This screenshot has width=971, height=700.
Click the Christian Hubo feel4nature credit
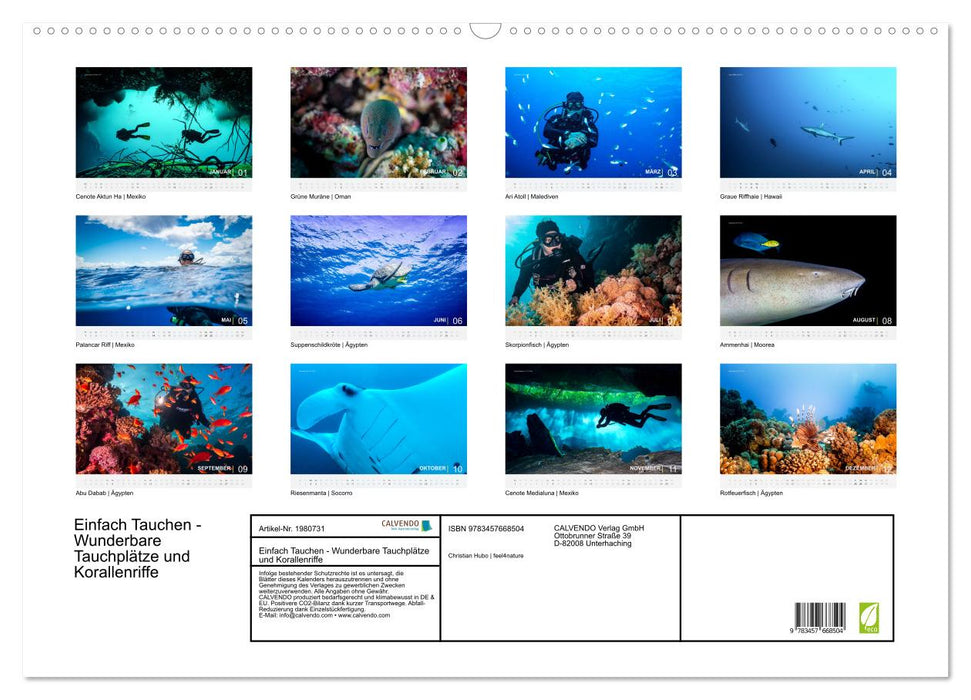[x=486, y=556]
